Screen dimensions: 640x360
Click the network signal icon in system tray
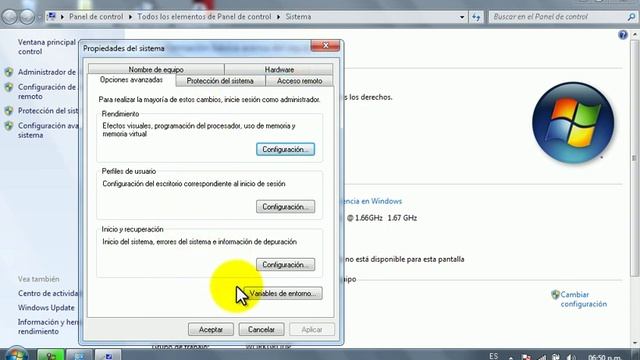pos(542,358)
